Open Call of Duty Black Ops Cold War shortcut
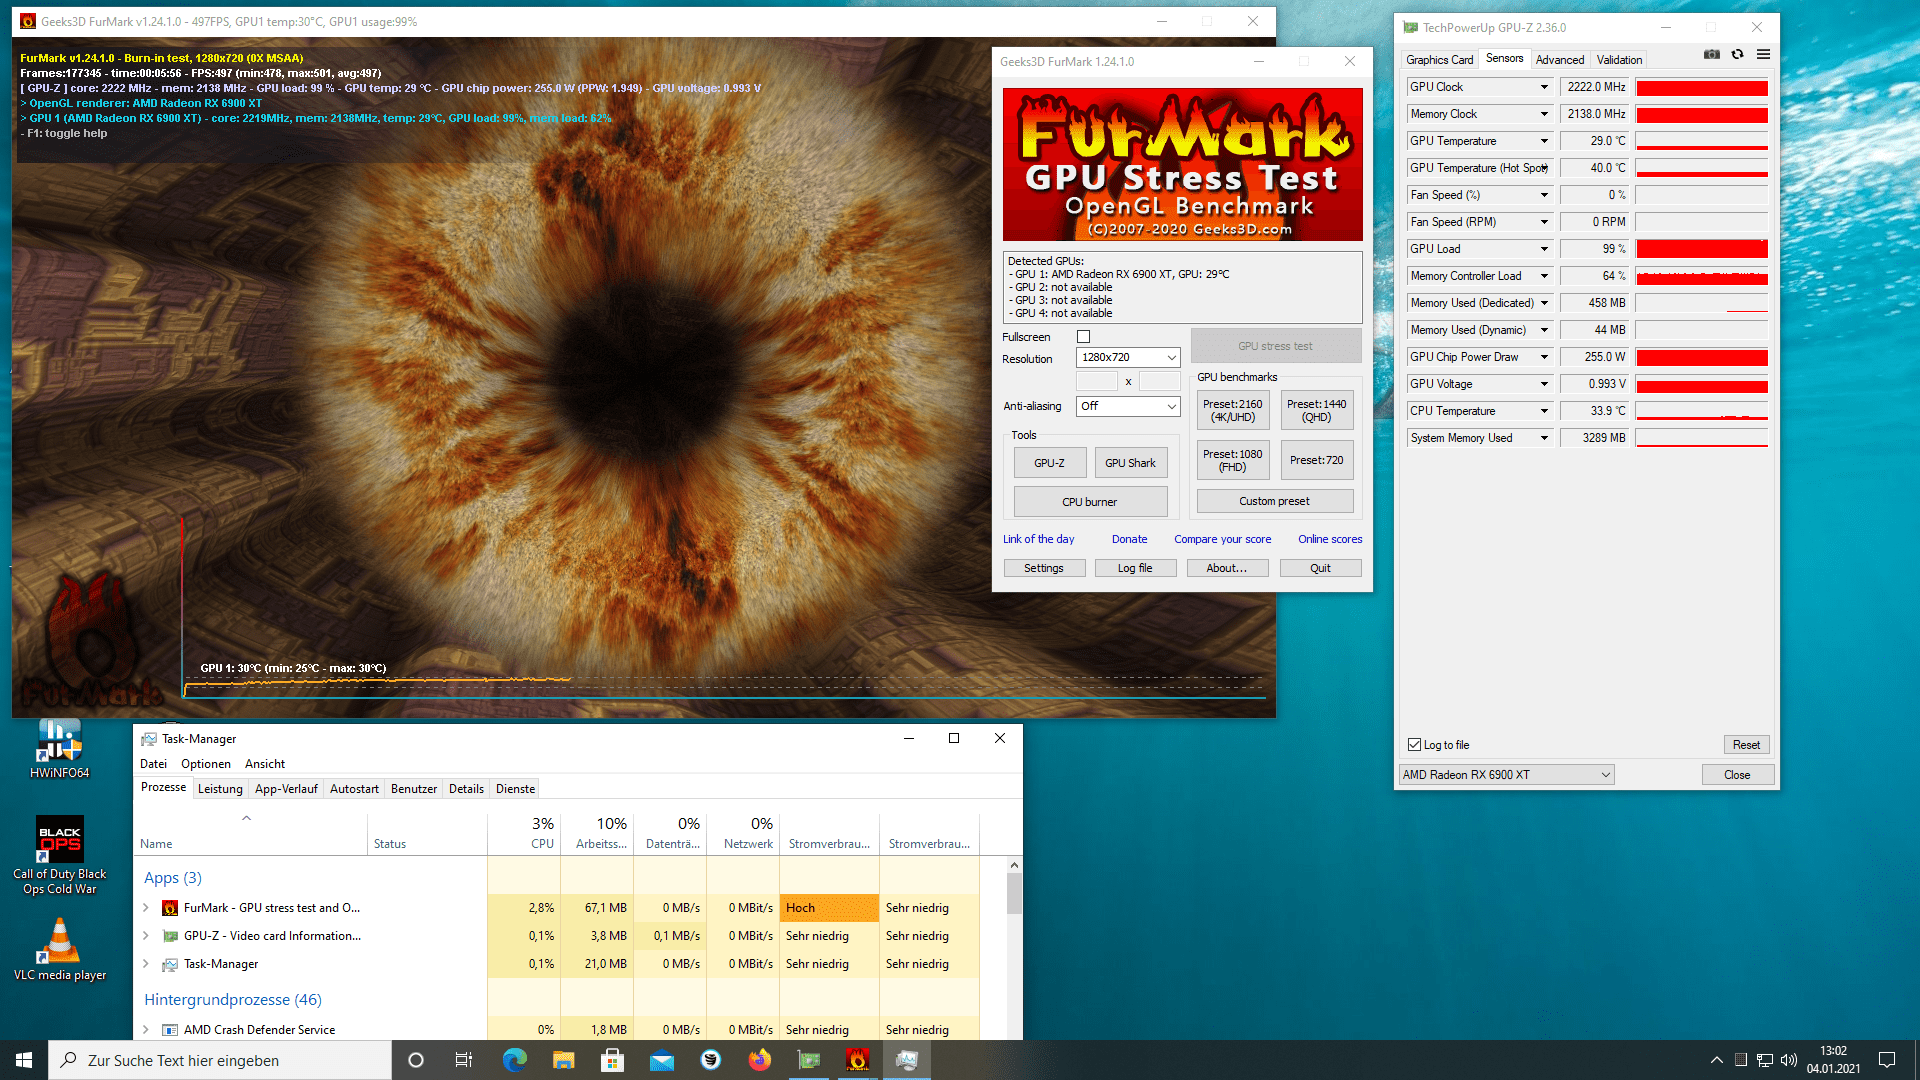Screen dimensions: 1920x1080 (x=59, y=856)
